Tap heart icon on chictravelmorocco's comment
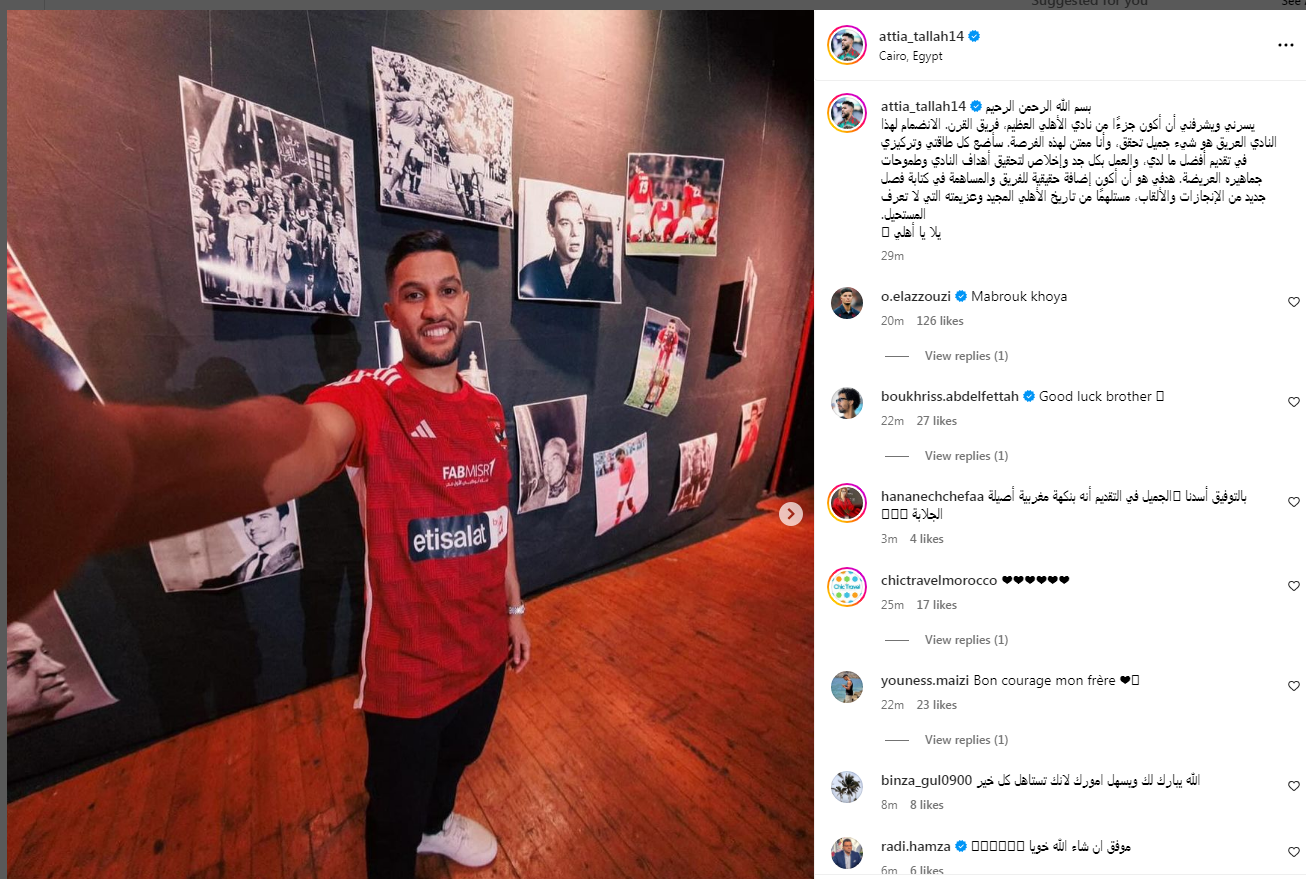Image resolution: width=1306 pixels, height=879 pixels. coord(1293,586)
